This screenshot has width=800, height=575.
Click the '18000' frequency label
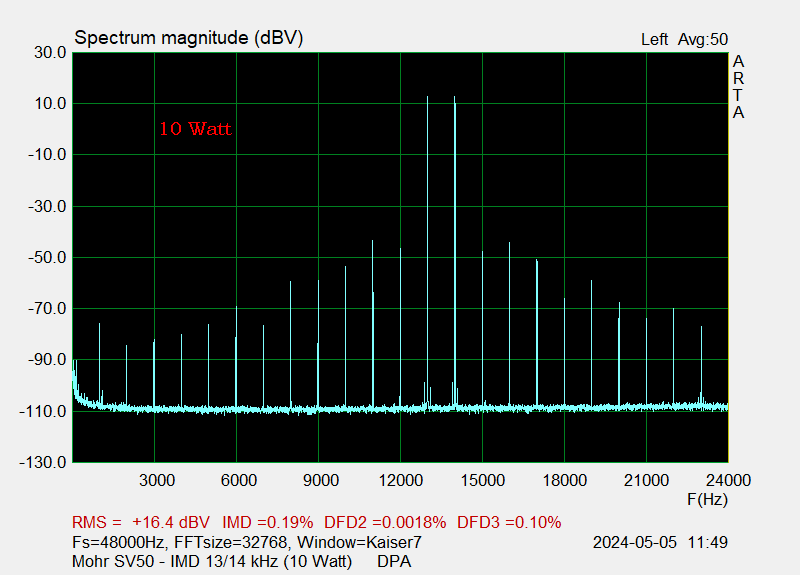(565, 480)
